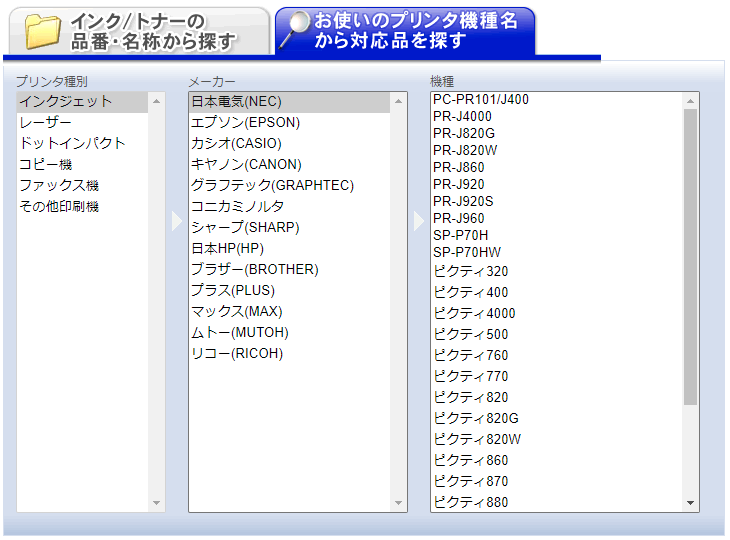Click the yellow folder icon
Viewport: 730px width, 540px height.
[42, 31]
